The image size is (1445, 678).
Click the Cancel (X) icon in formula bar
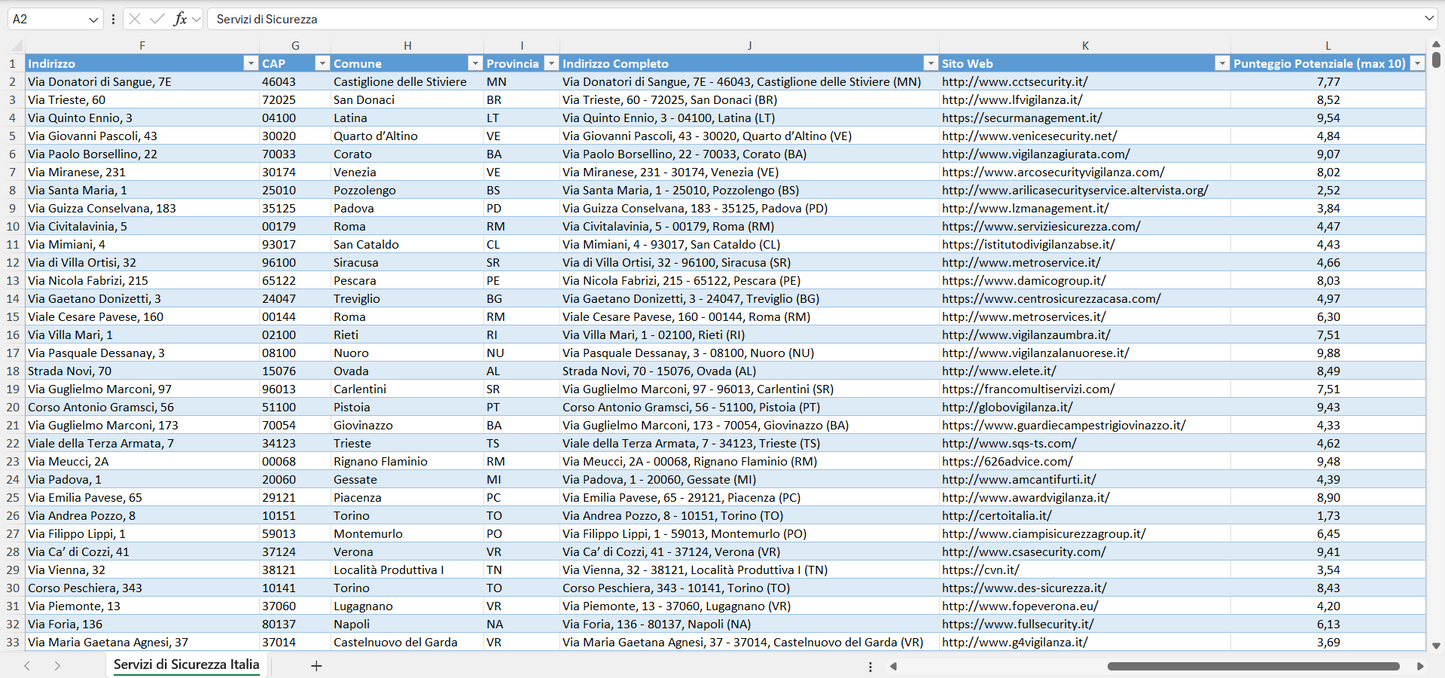[x=135, y=18]
